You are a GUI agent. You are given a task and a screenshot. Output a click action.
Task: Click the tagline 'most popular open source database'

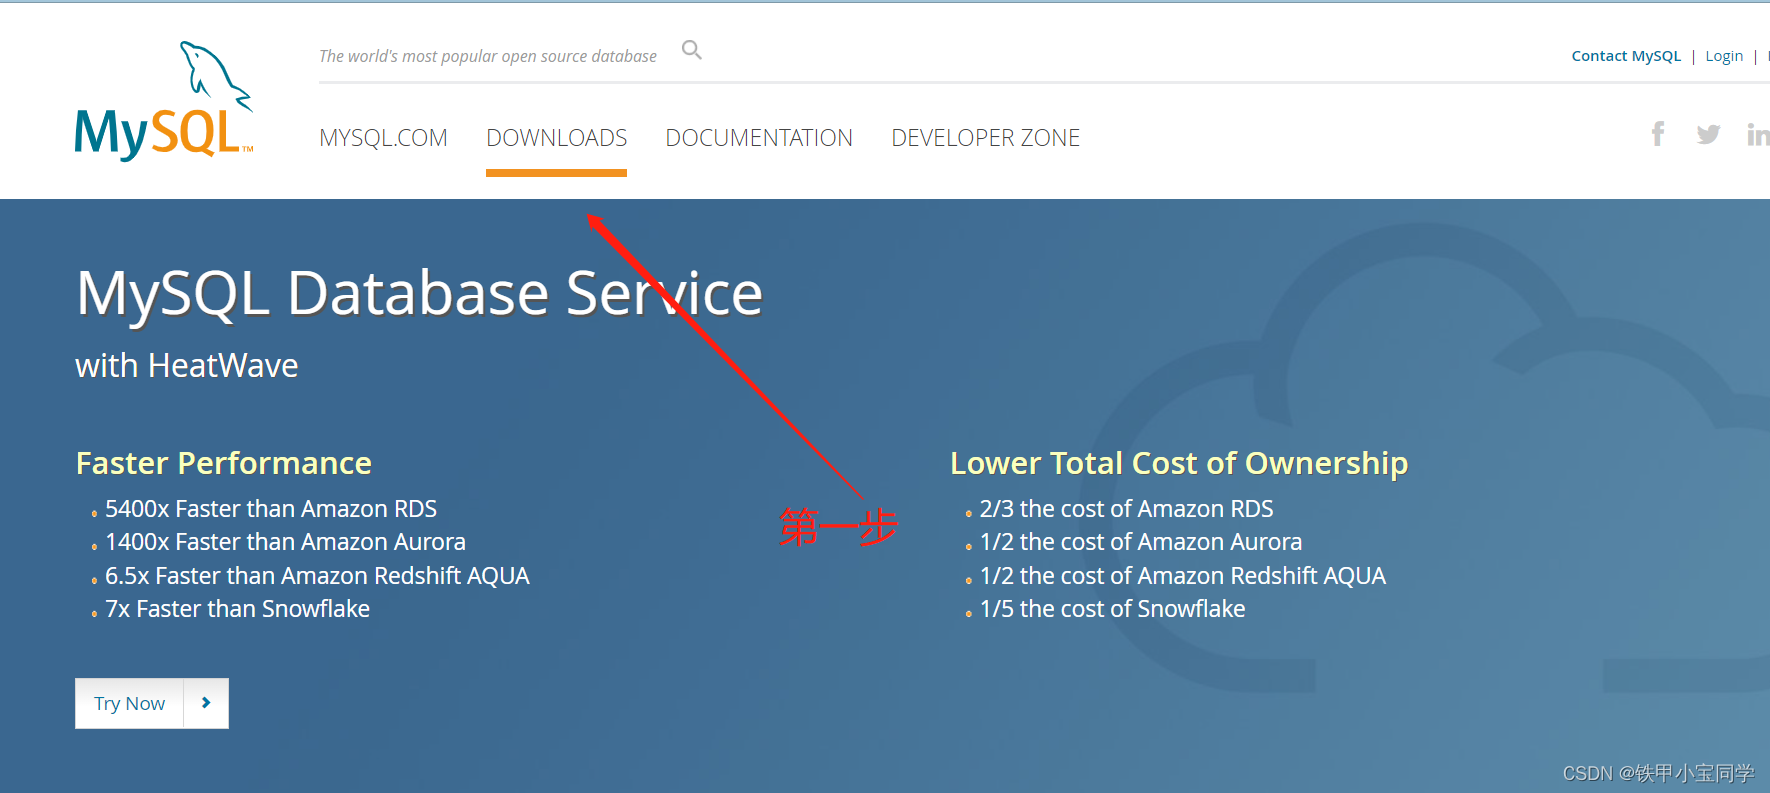529,56
